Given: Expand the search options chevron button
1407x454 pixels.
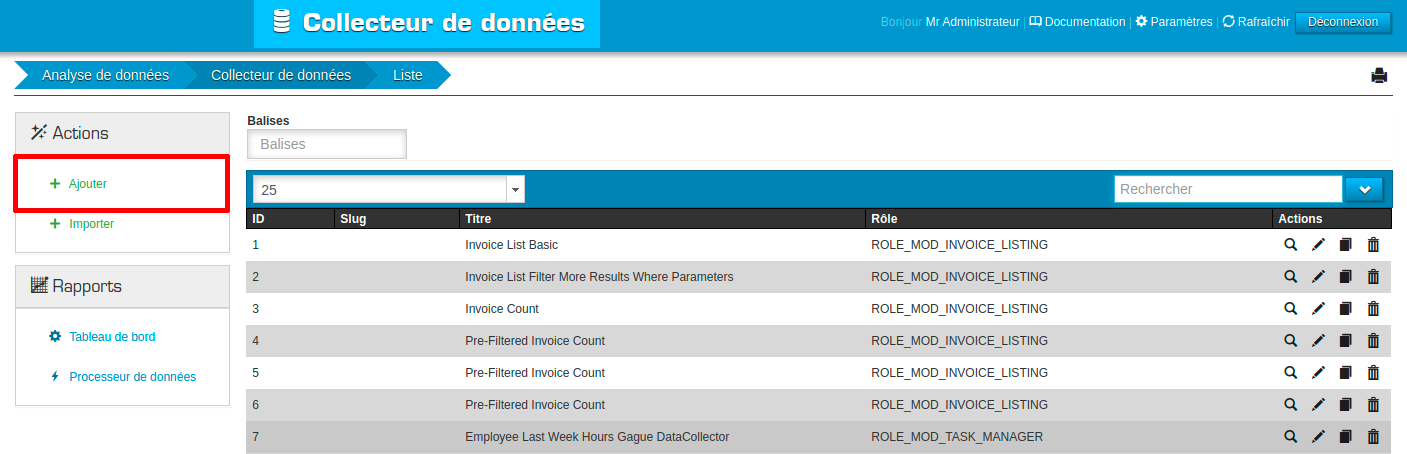Looking at the screenshot, I should (x=1364, y=189).
